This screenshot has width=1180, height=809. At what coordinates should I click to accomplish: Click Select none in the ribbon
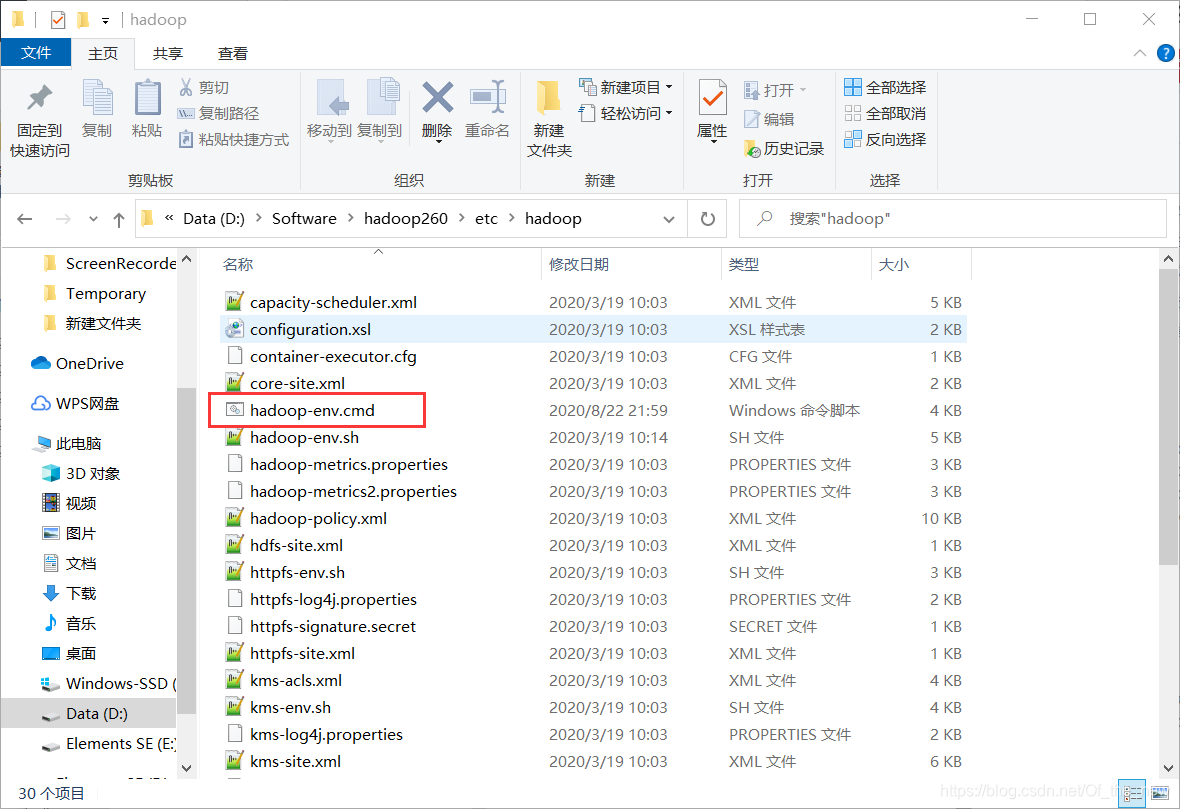pos(885,114)
